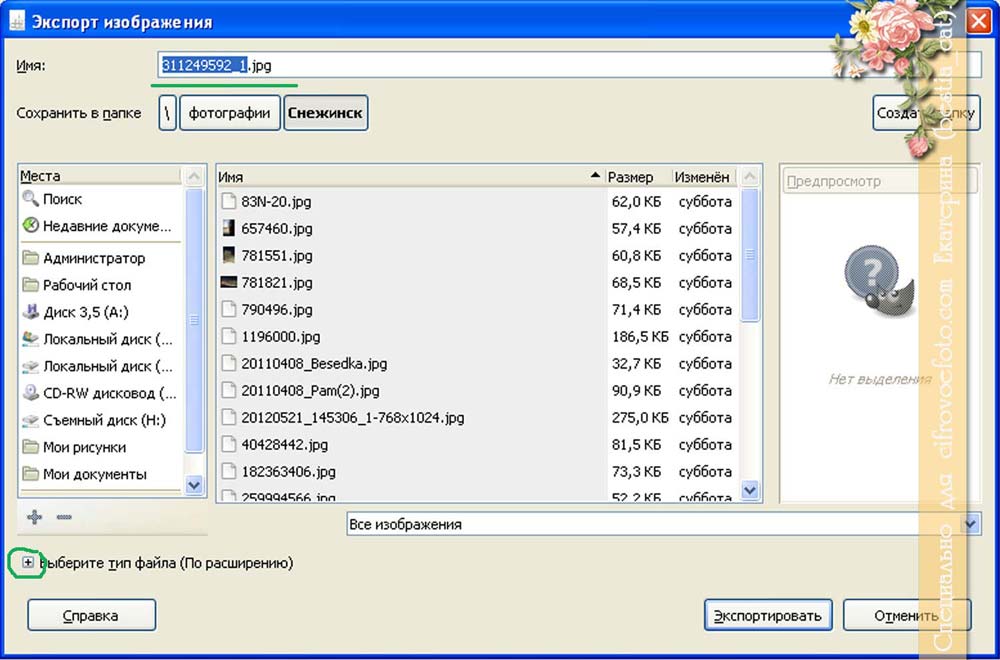The height and width of the screenshot is (660, 1000).
Task: Sort files by Изменён column
Action: tap(702, 177)
